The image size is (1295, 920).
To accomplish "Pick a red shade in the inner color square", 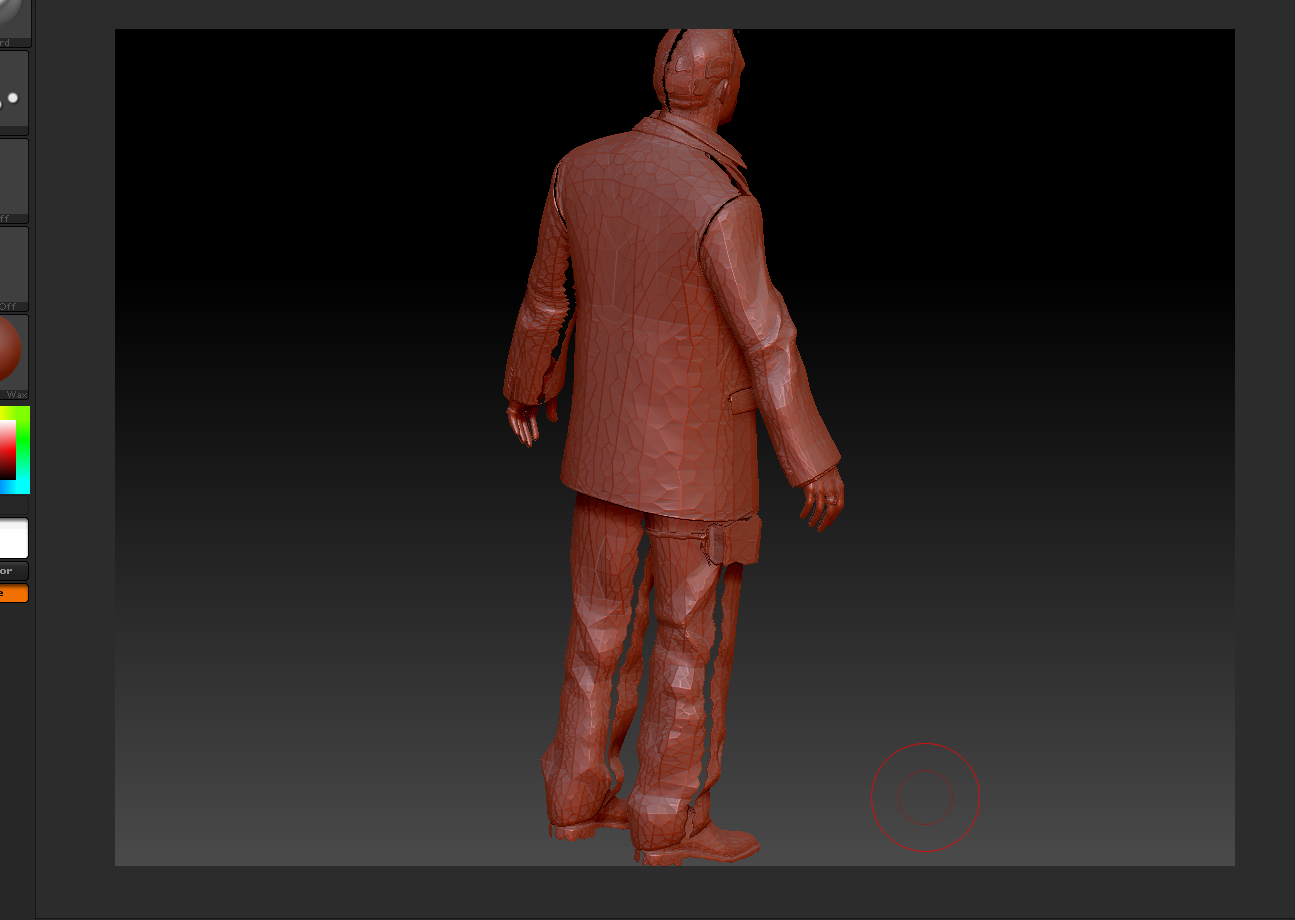I will (8, 450).
